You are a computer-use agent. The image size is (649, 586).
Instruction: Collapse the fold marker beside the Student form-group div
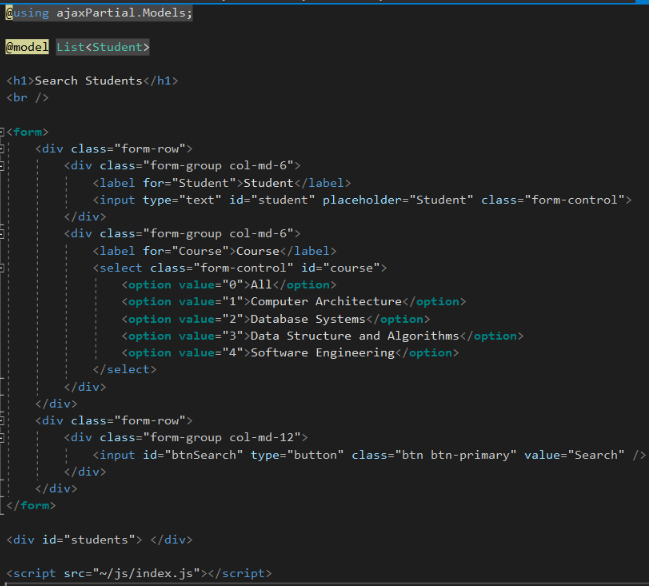point(1,166)
